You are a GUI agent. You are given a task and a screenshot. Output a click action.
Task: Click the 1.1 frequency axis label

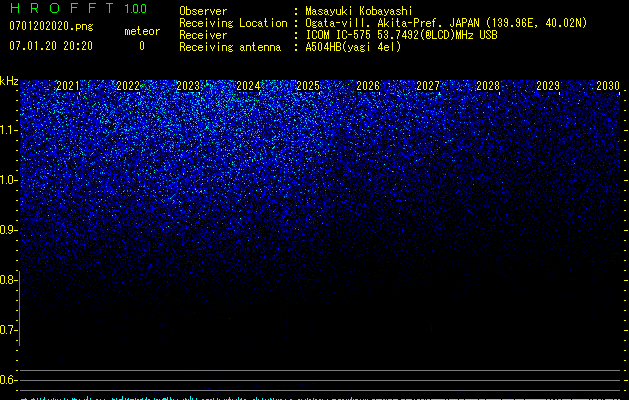tap(8, 130)
